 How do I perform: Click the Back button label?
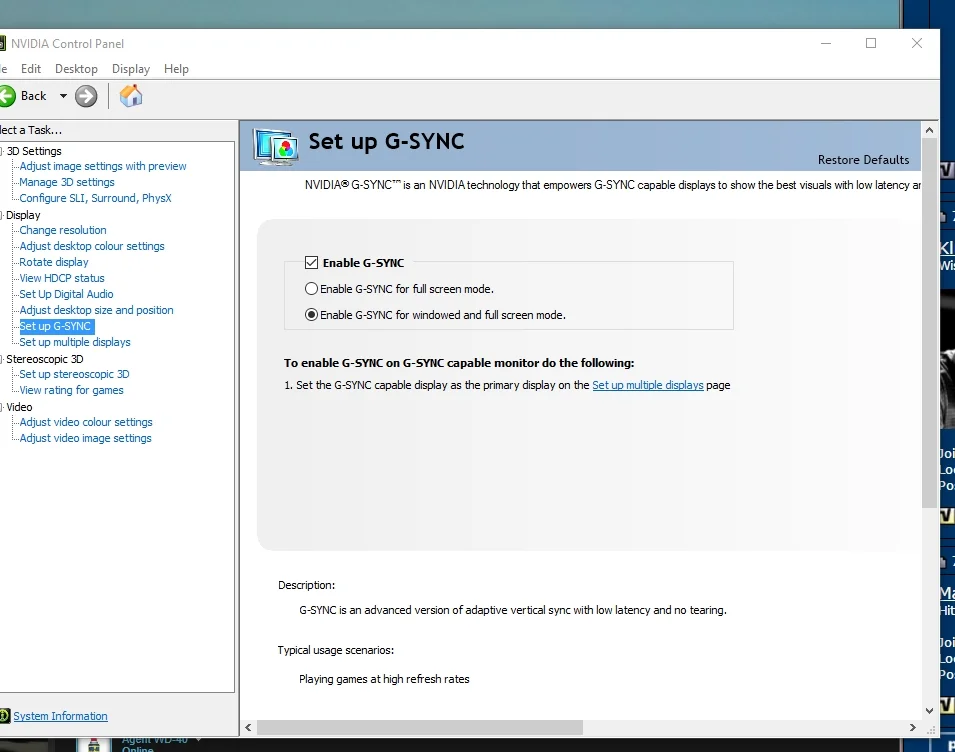coord(33,96)
